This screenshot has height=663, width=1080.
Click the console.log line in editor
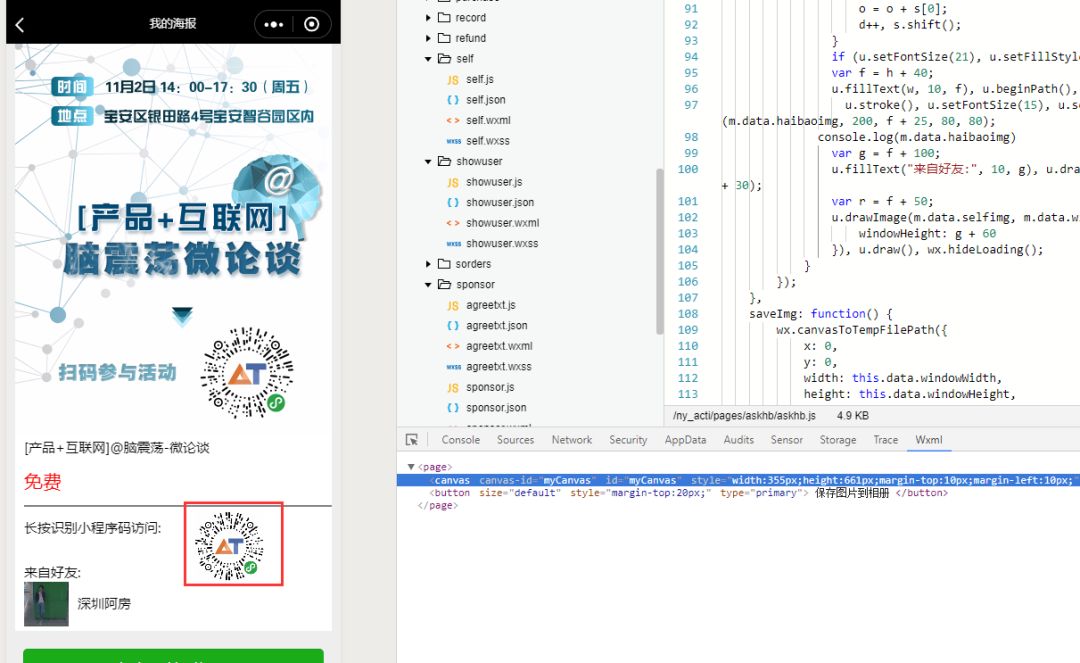click(x=916, y=137)
